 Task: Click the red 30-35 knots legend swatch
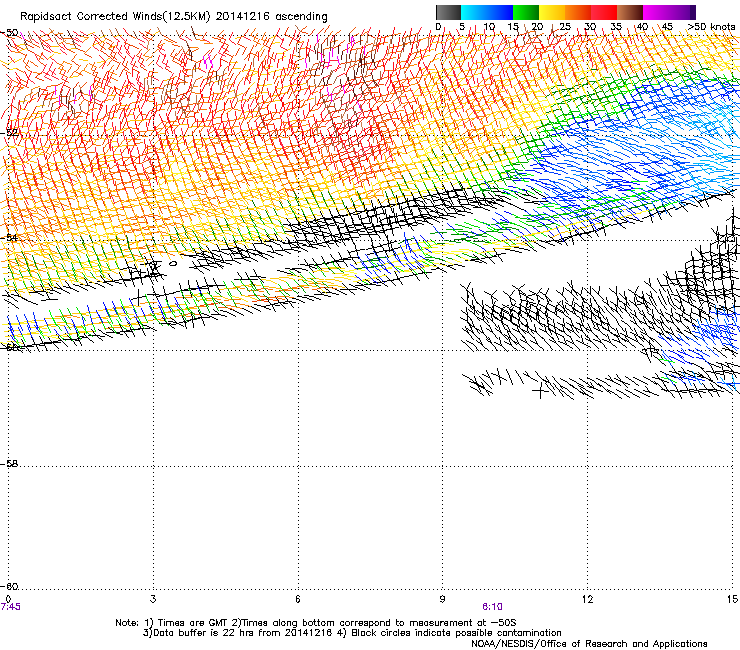604,12
